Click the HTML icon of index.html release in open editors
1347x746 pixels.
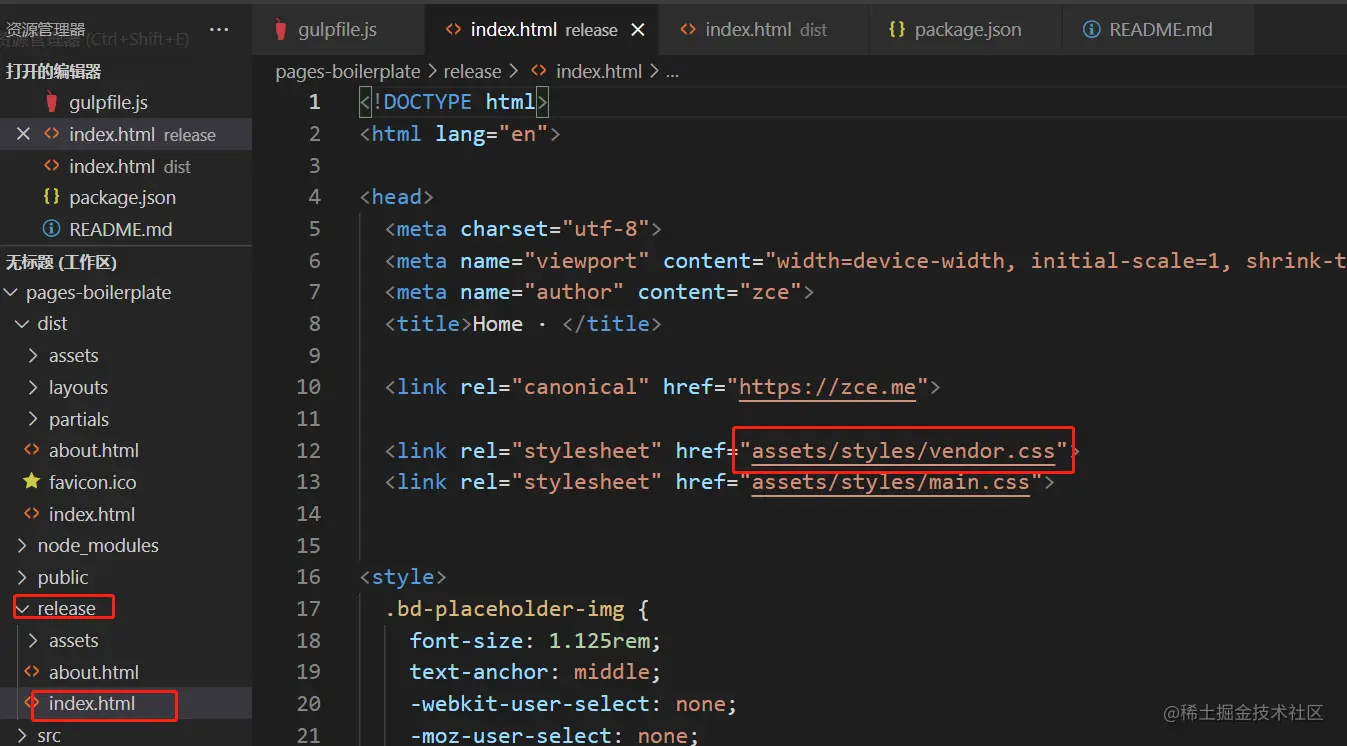(x=52, y=134)
